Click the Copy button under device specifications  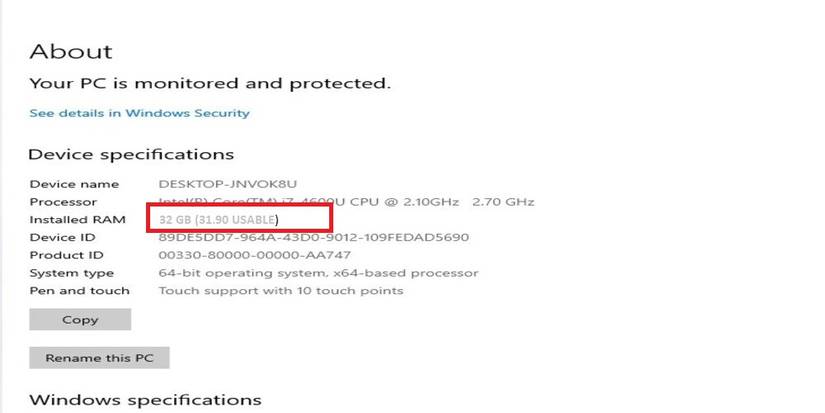tap(80, 320)
